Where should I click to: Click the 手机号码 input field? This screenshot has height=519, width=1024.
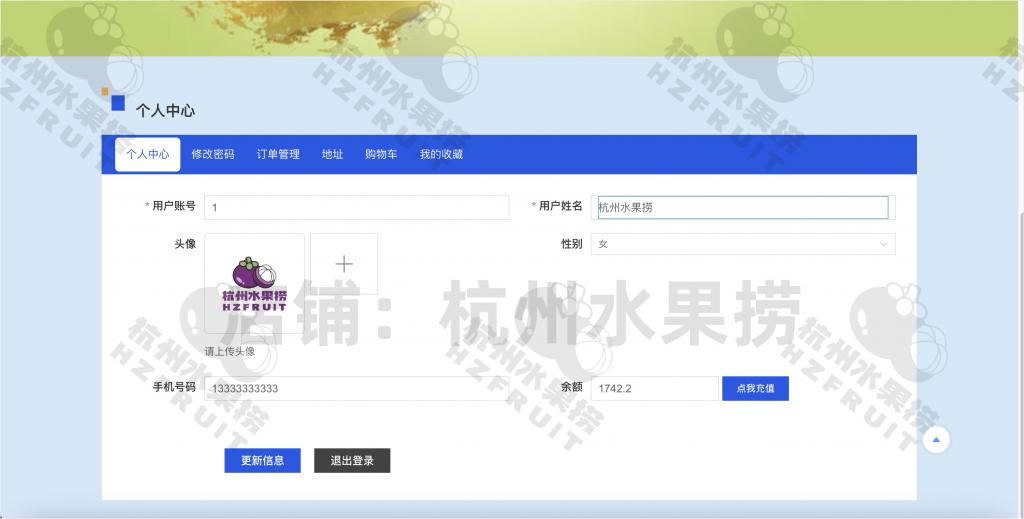(357, 388)
